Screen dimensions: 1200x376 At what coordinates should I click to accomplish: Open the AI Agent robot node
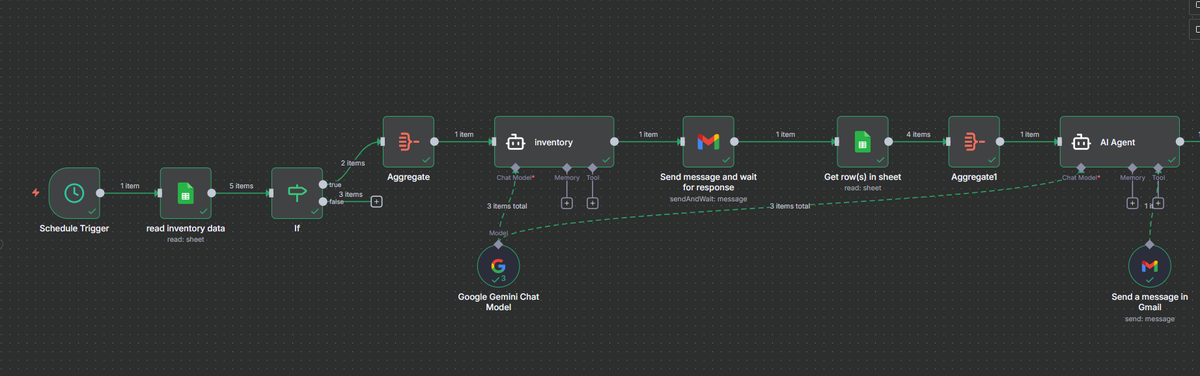coord(1119,142)
